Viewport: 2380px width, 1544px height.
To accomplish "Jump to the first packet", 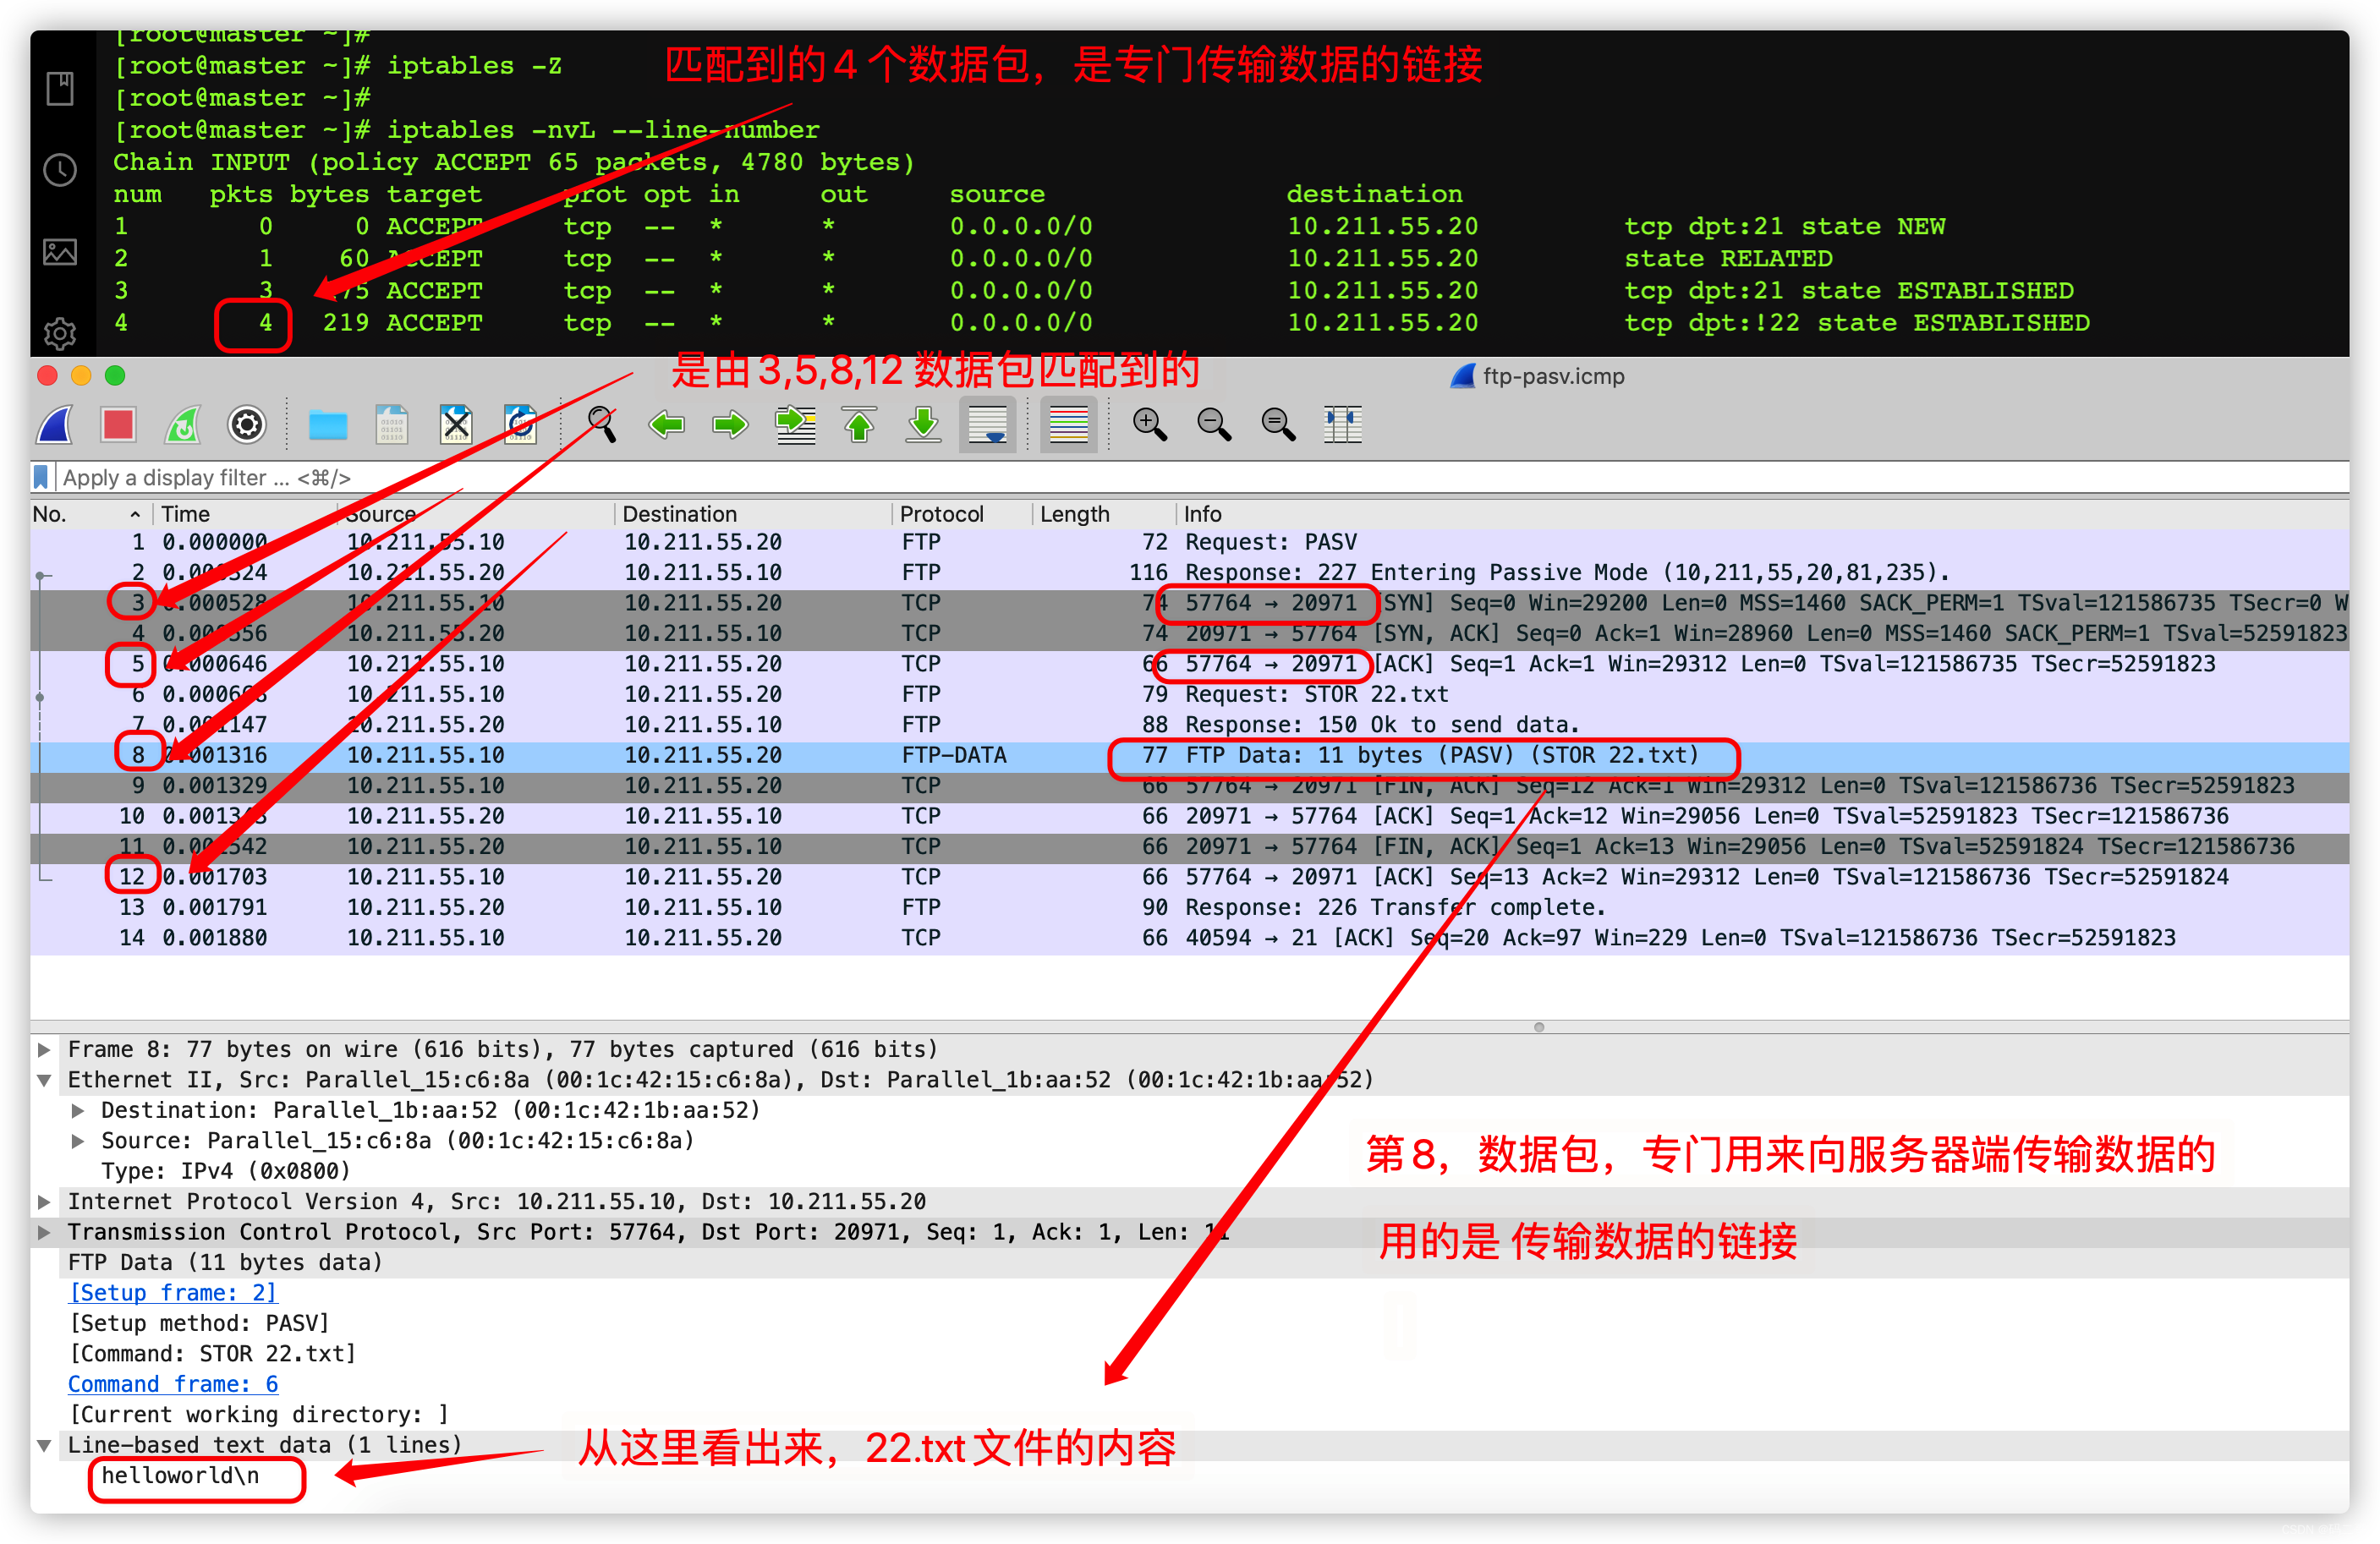I will (859, 425).
